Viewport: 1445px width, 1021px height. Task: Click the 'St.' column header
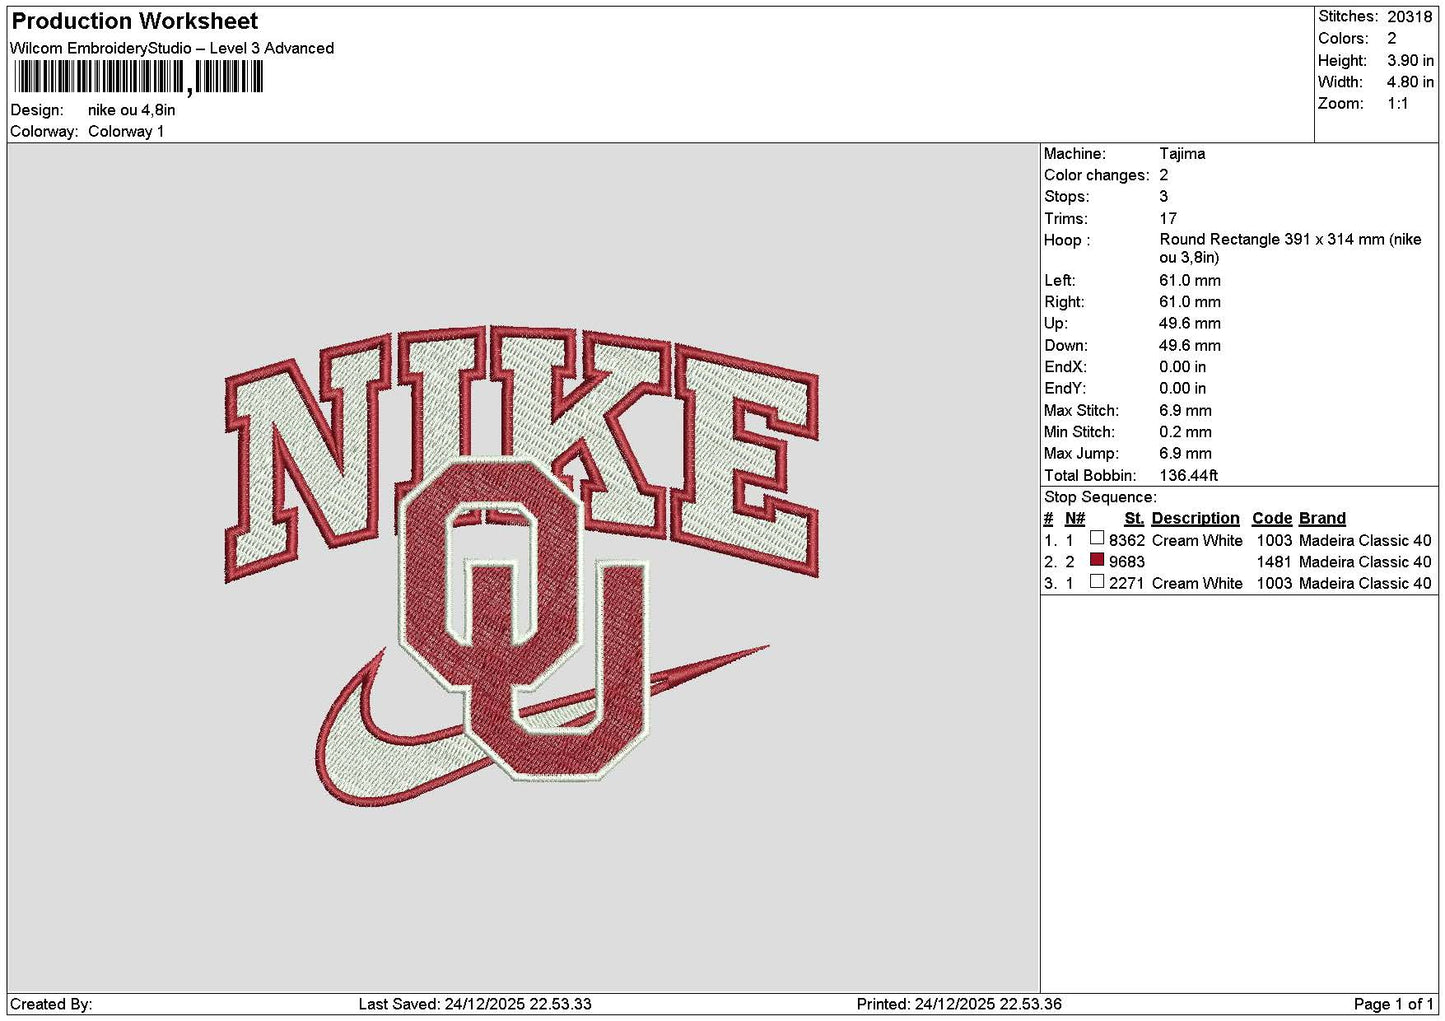[1134, 518]
